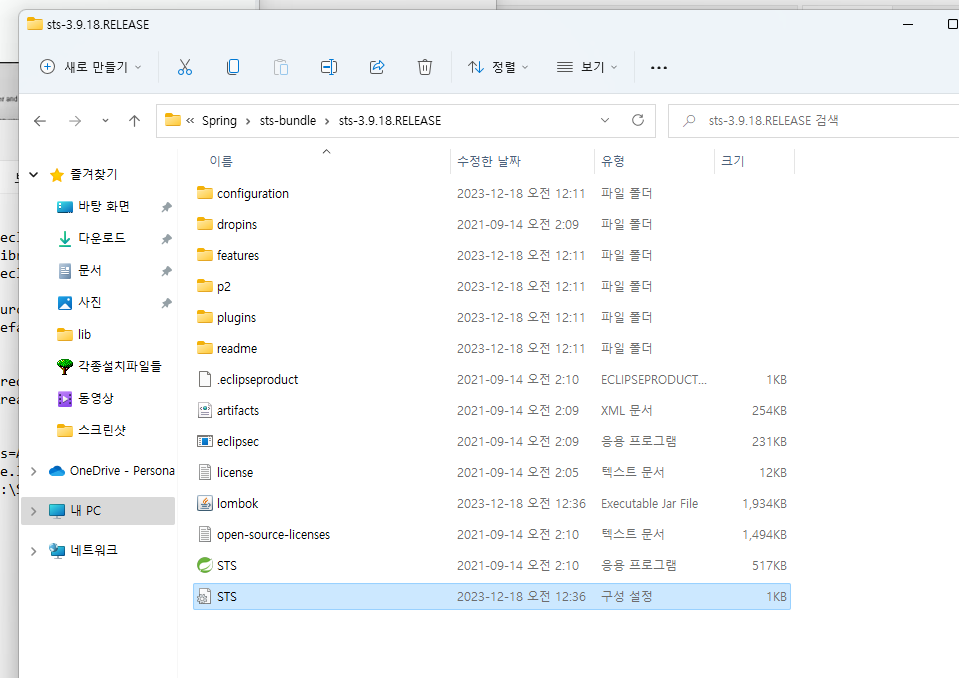
Task: Open 바탕 화면 in quick access
Action: click(103, 207)
